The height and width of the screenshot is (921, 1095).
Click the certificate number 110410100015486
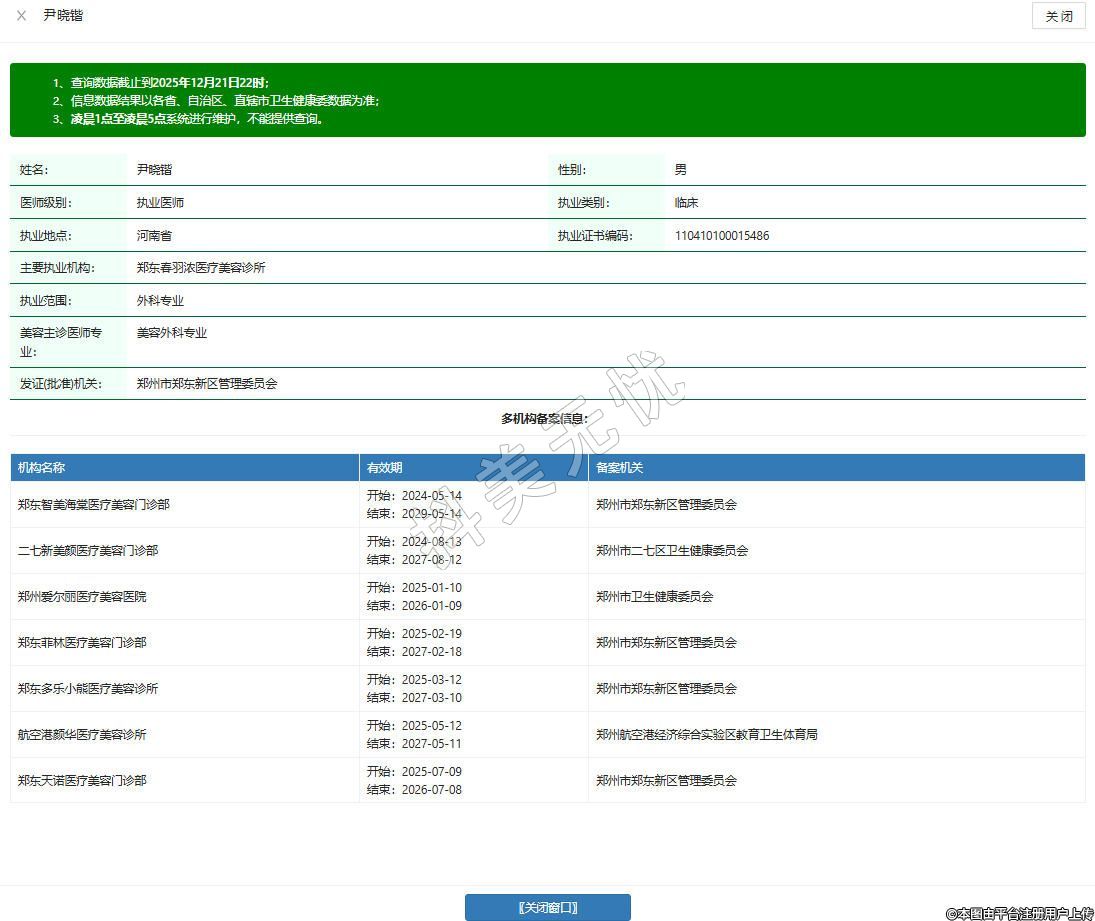click(x=722, y=236)
